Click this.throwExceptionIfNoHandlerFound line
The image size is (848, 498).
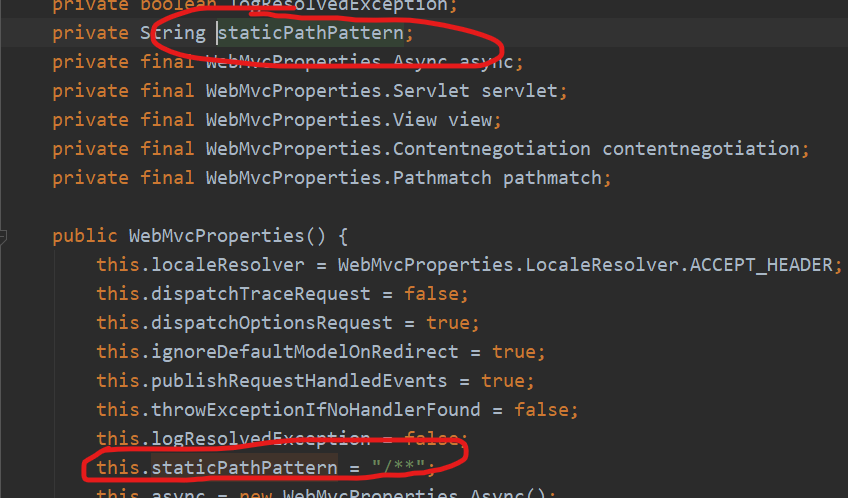pos(337,410)
